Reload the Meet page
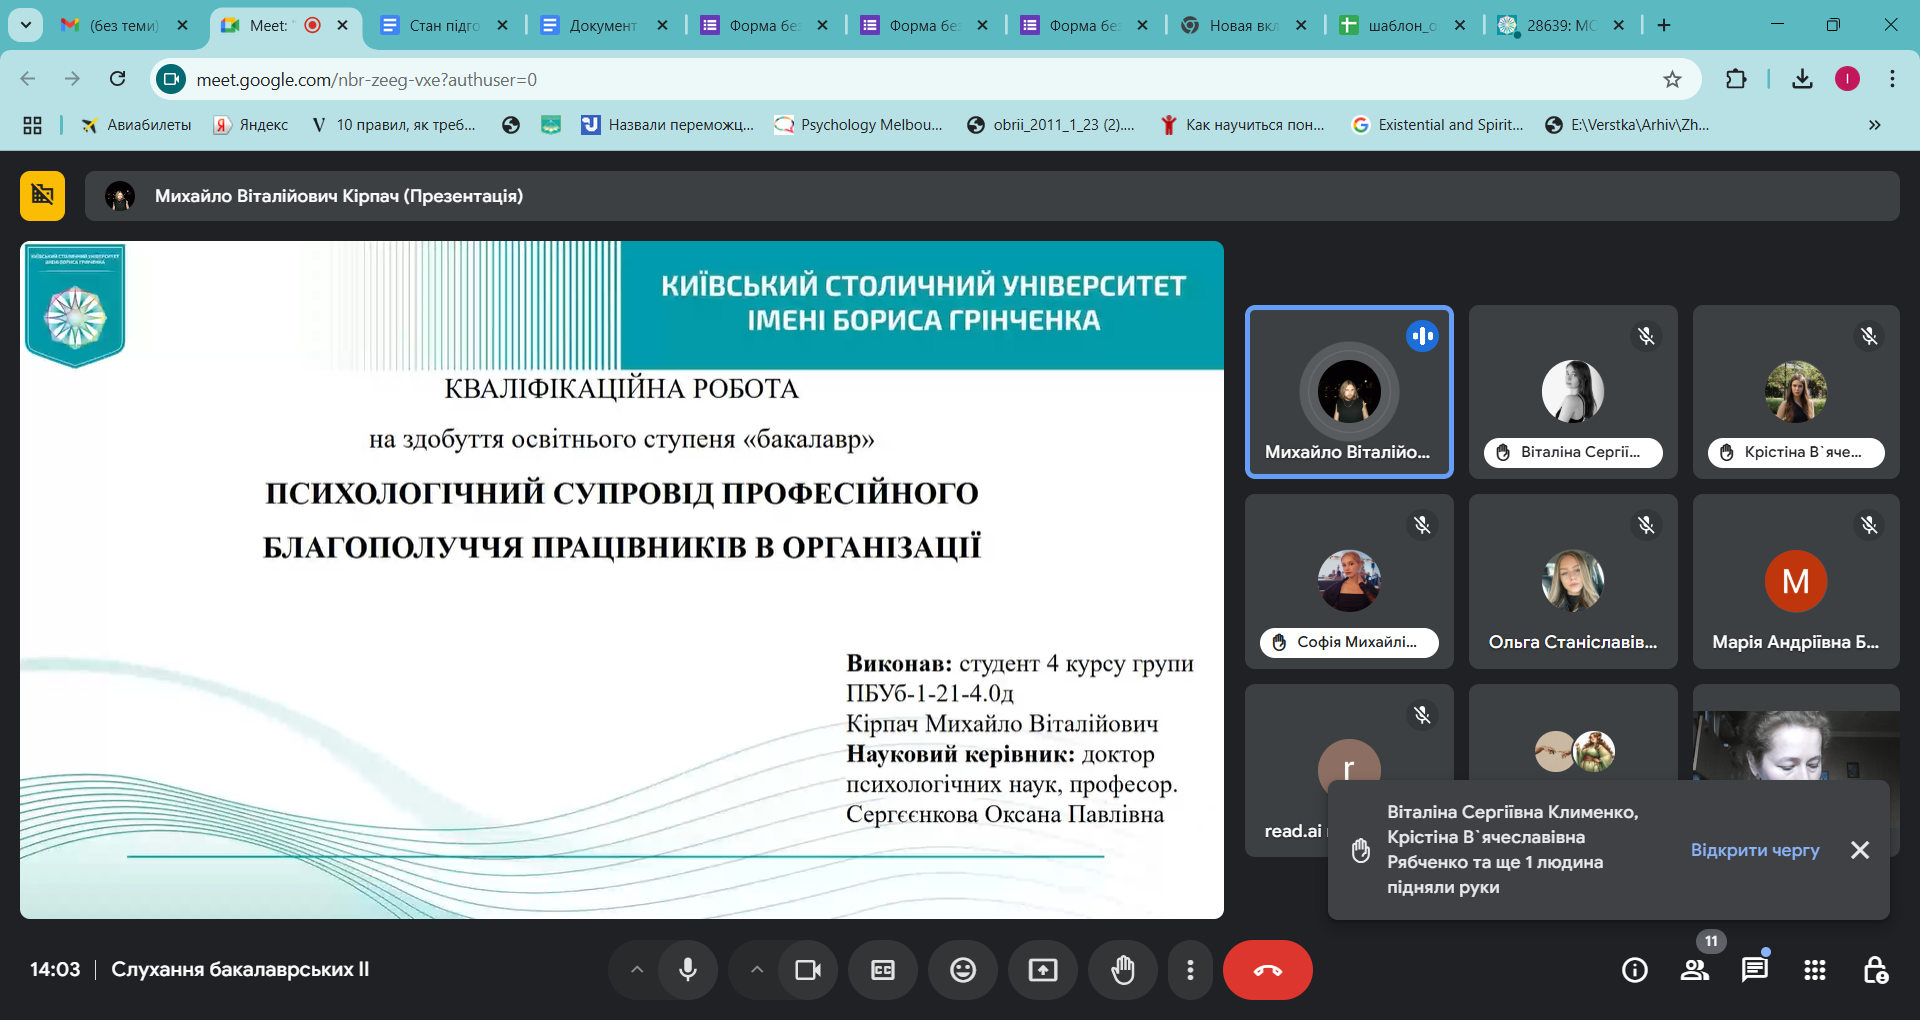The image size is (1920, 1020). 118,79
